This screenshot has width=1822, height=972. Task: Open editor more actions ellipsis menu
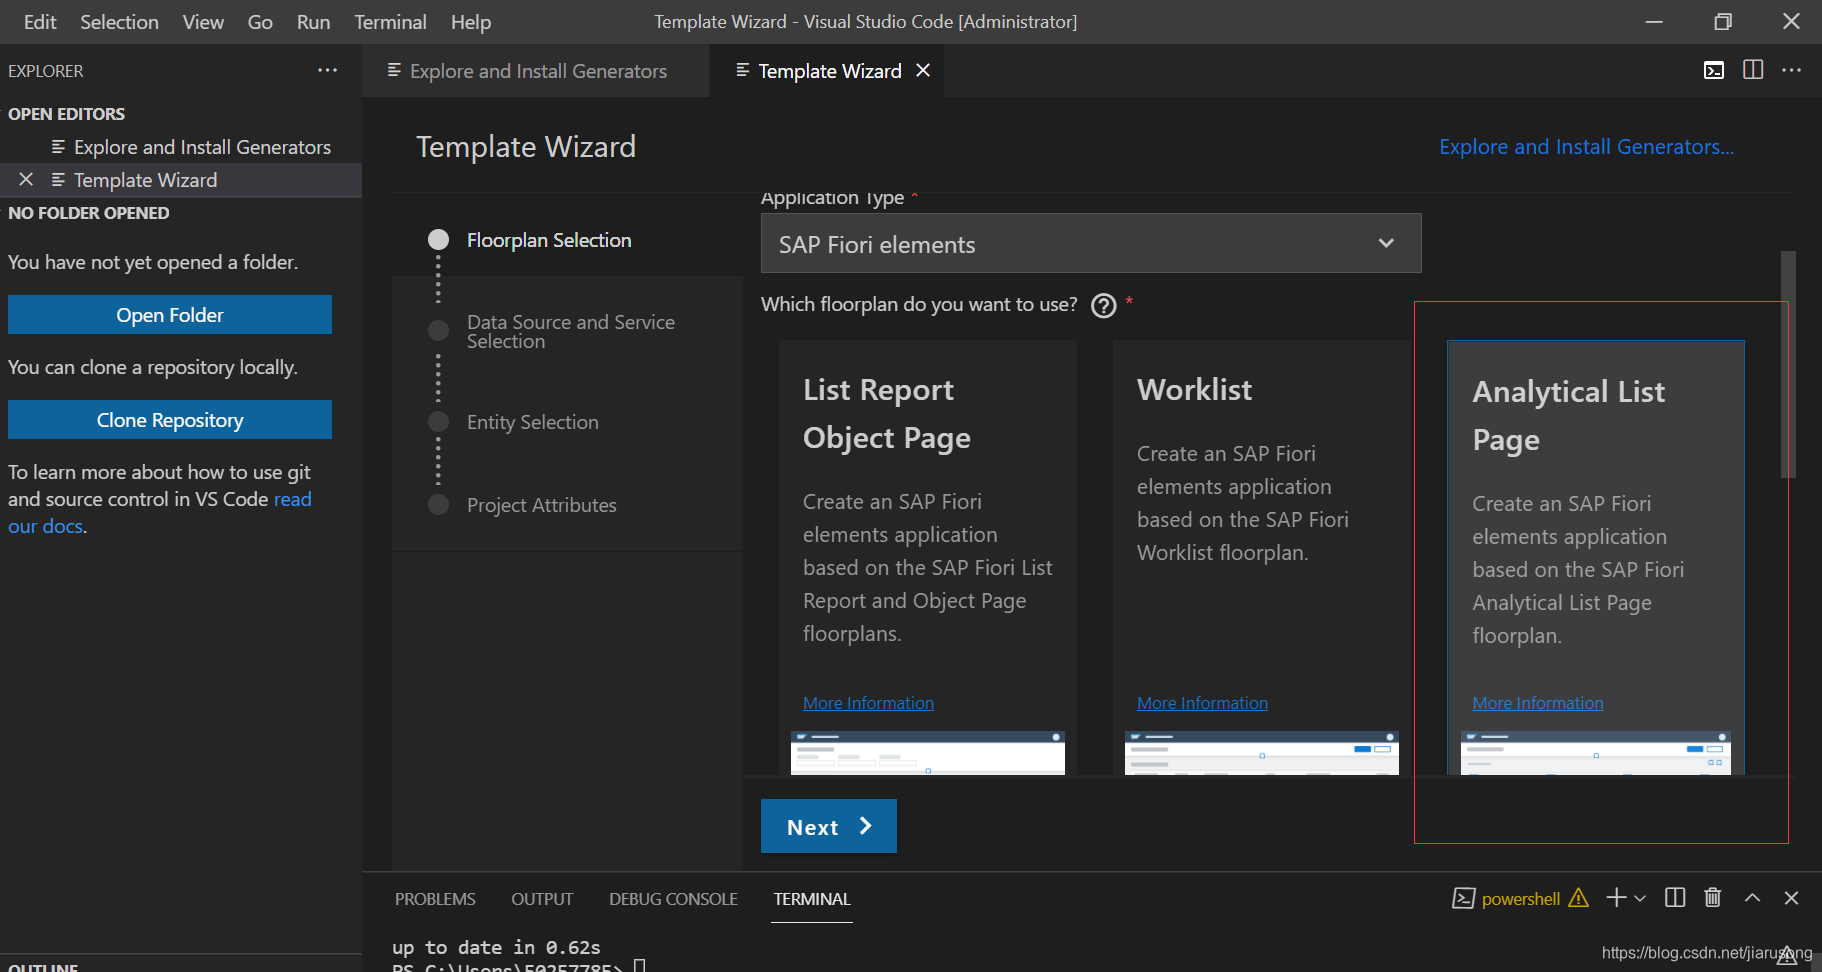click(x=1791, y=69)
